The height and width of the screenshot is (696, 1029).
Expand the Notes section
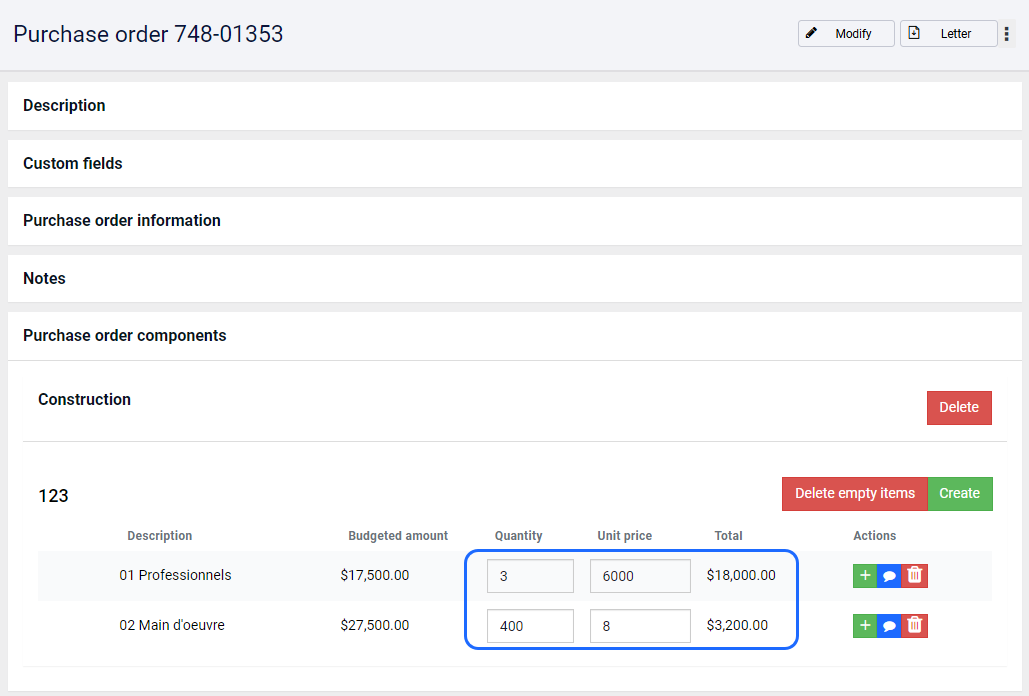pyautogui.click(x=514, y=278)
